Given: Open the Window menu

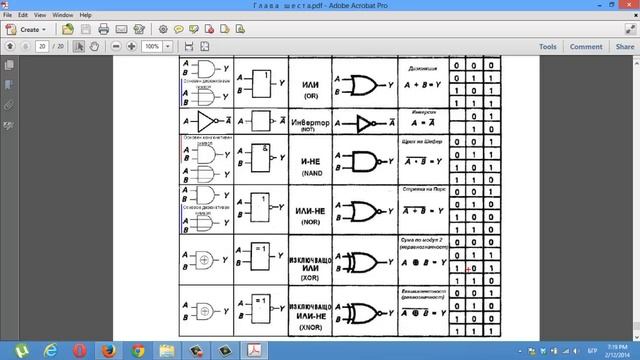Looking at the screenshot, I should click(63, 15).
